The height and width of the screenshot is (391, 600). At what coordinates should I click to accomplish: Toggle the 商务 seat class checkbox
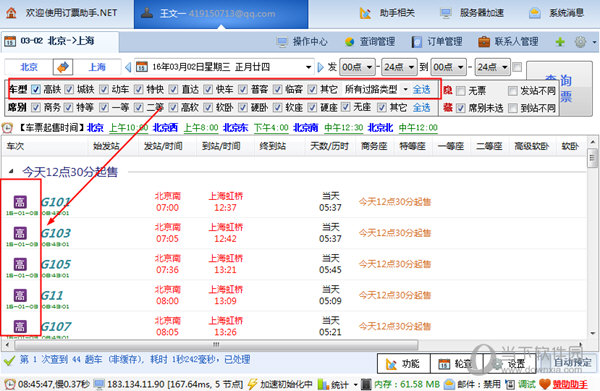pyautogui.click(x=36, y=108)
